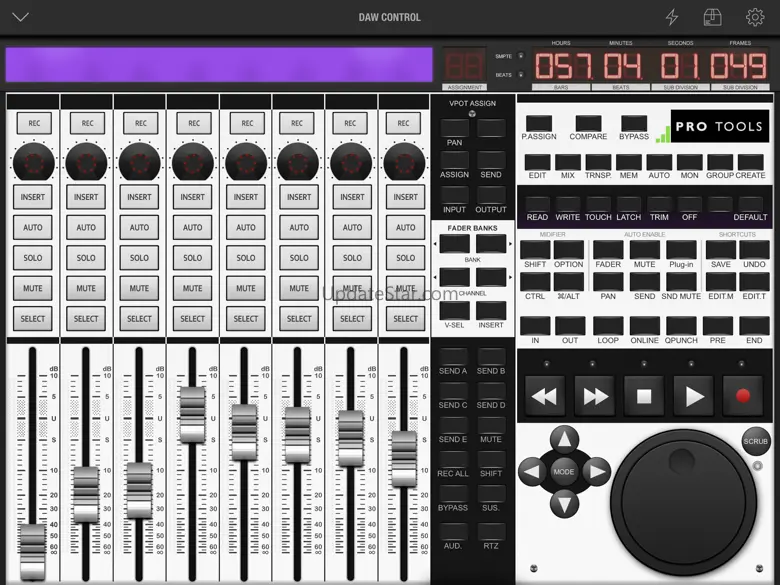
Task: Tap the lightning bolt icon in header
Action: pyautogui.click(x=672, y=17)
